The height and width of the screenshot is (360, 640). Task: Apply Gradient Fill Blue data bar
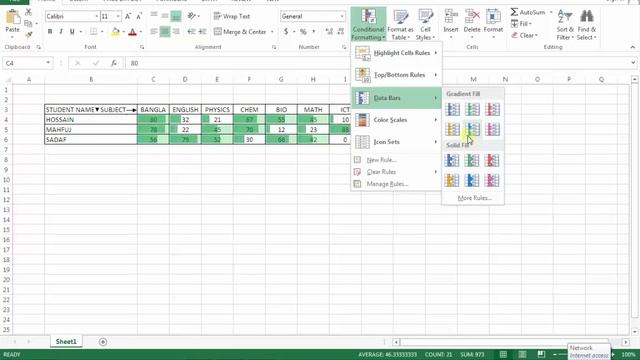pos(452,109)
